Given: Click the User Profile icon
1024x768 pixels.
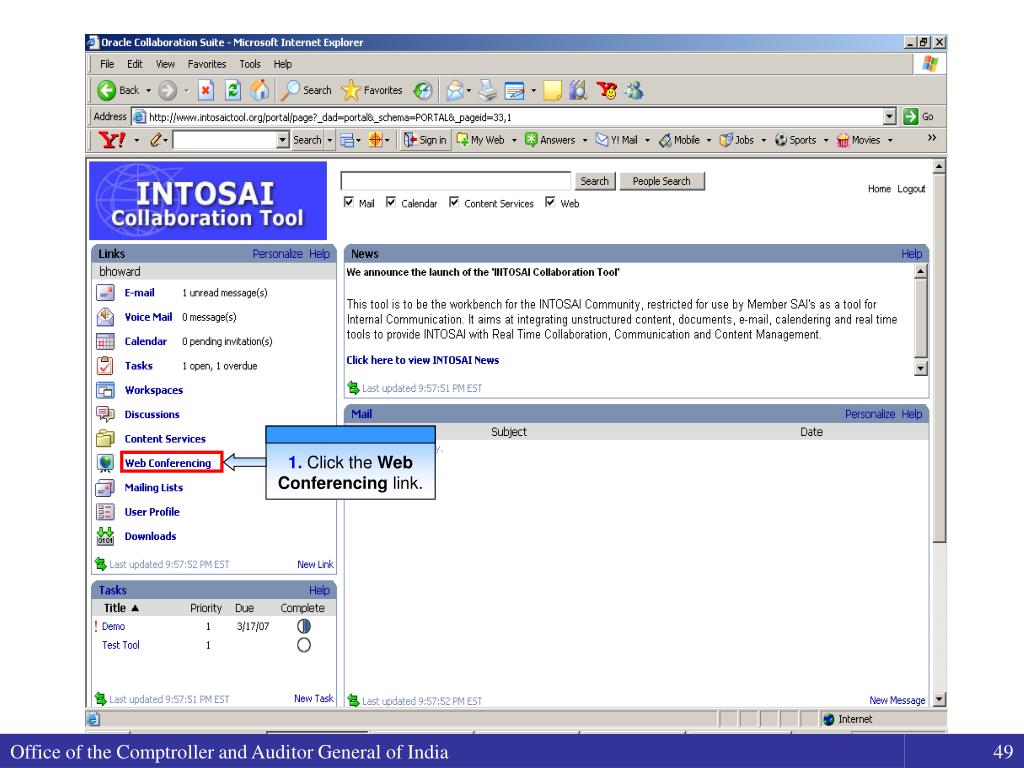Looking at the screenshot, I should click(105, 511).
